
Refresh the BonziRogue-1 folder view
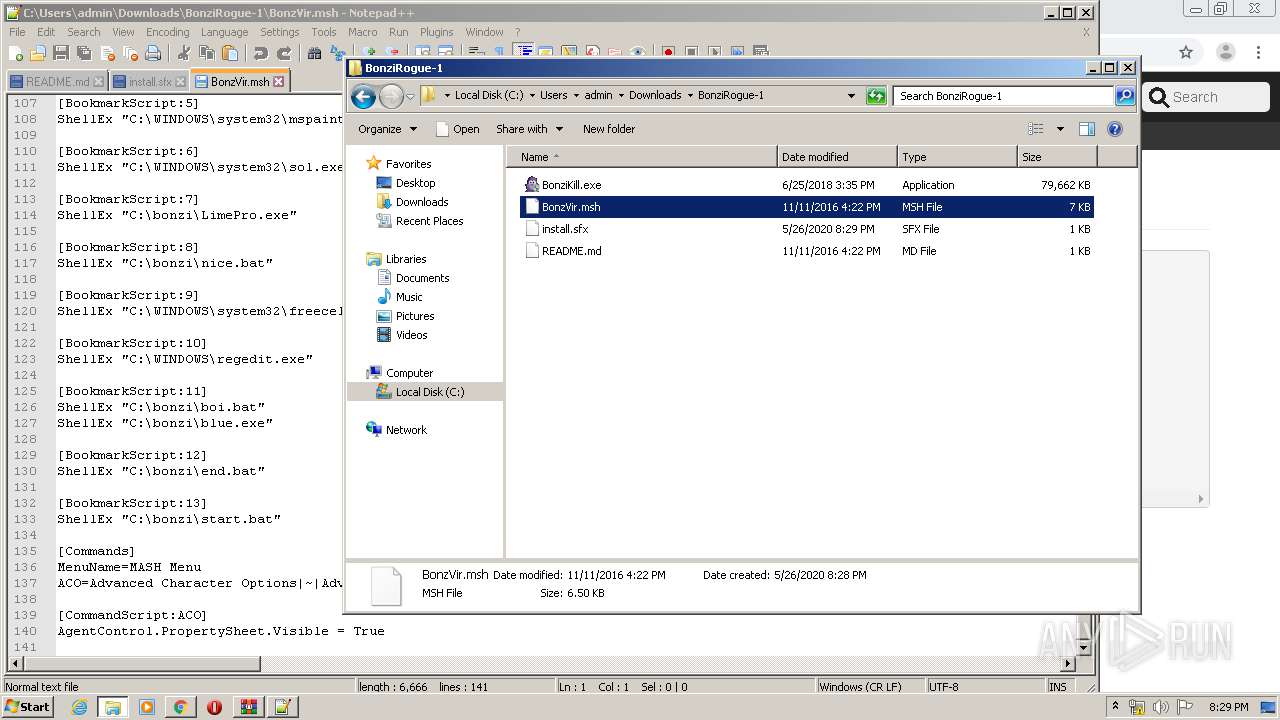coord(876,96)
